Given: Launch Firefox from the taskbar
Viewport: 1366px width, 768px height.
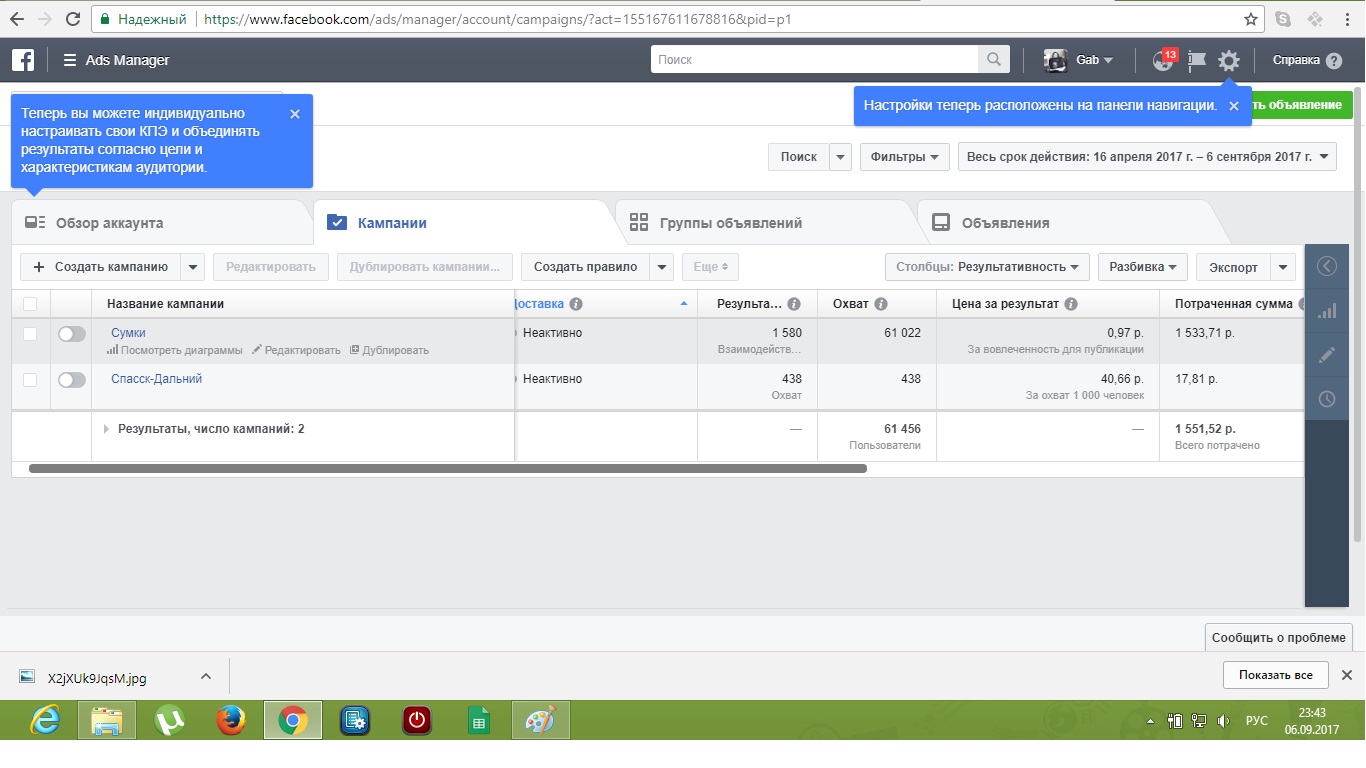Looking at the screenshot, I should [231, 720].
